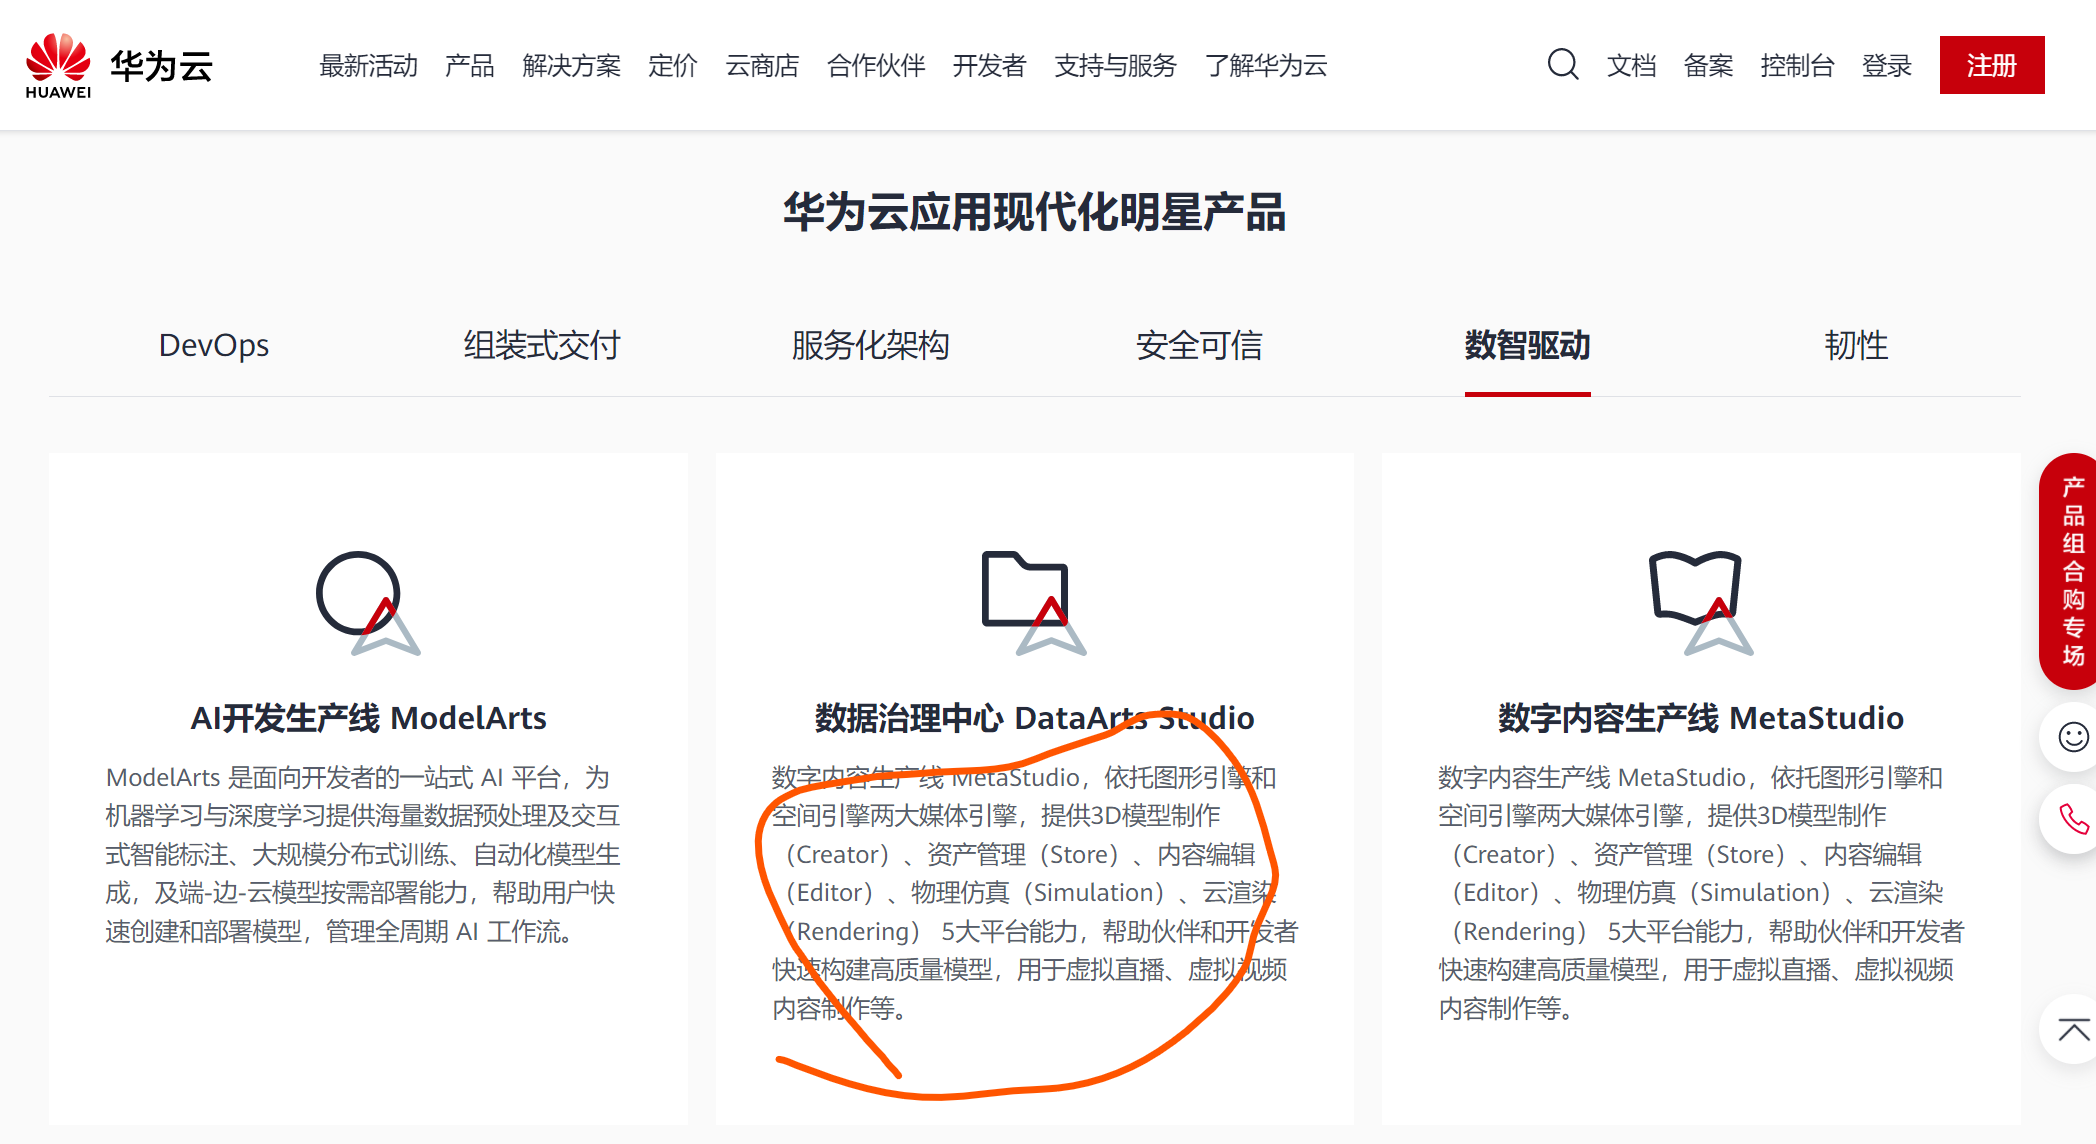
Task: Click the 登录 link
Action: [1887, 65]
